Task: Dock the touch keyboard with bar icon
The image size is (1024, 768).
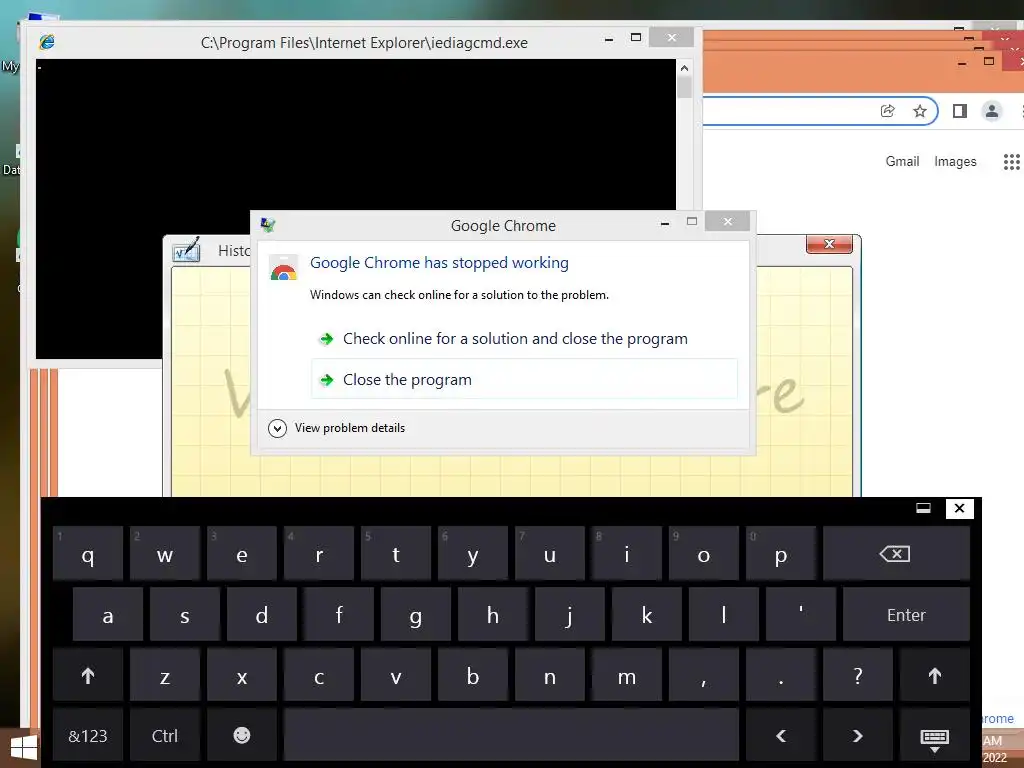Action: [923, 508]
